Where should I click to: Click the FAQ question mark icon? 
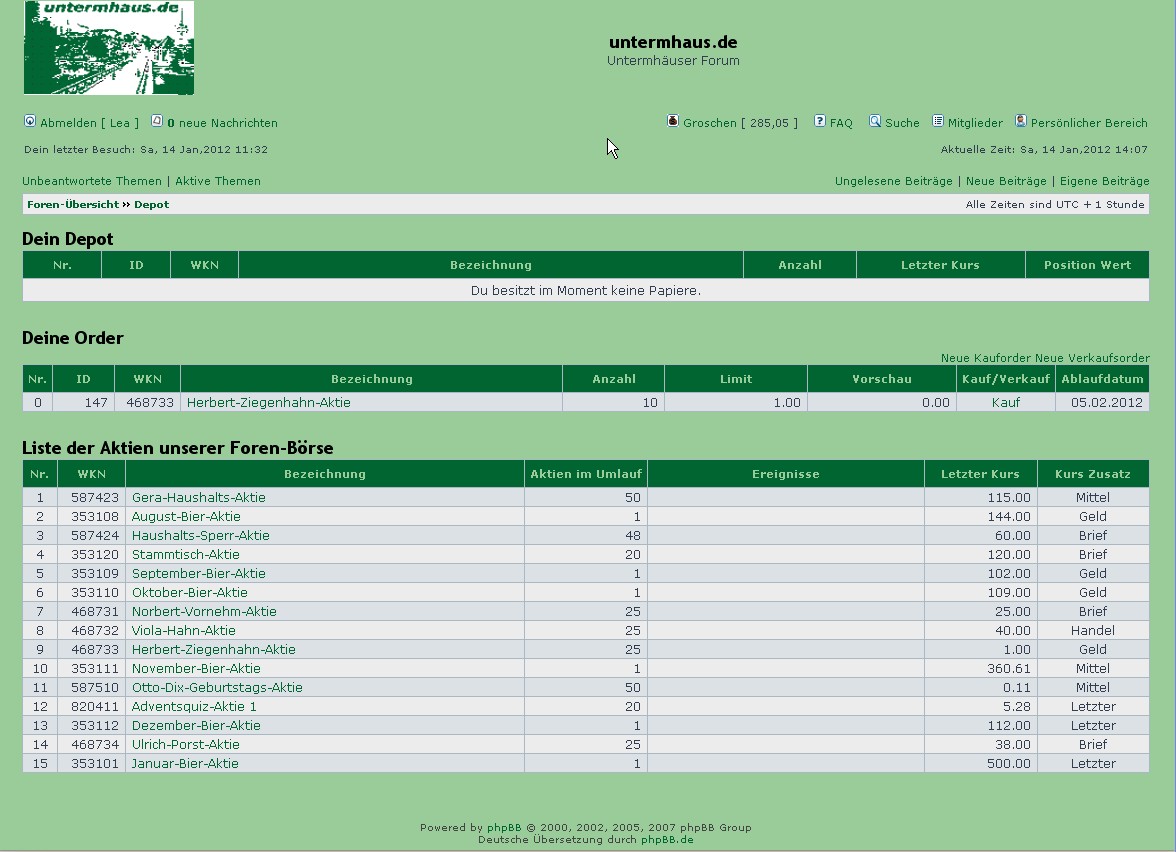820,122
